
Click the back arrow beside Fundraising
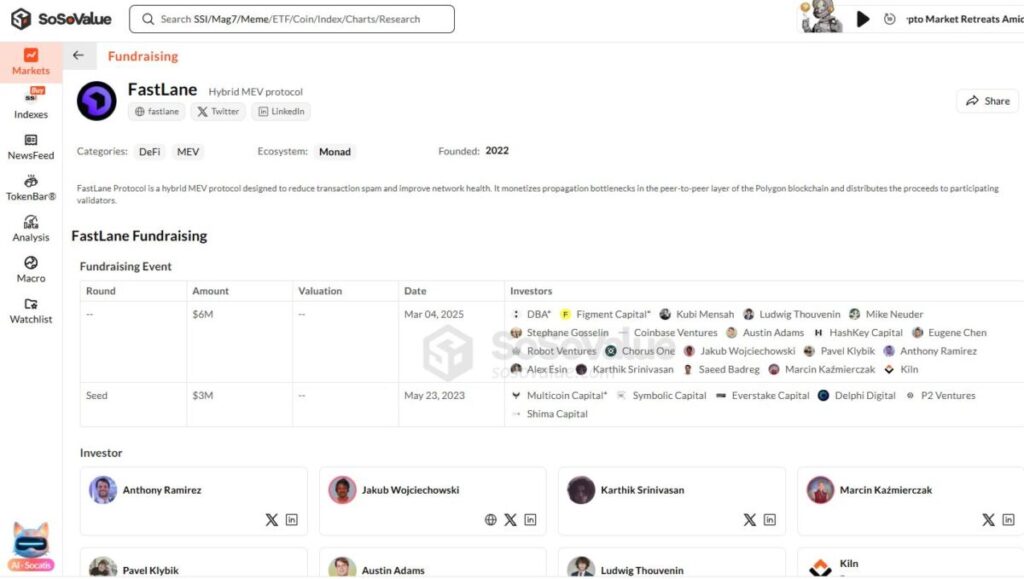click(78, 55)
